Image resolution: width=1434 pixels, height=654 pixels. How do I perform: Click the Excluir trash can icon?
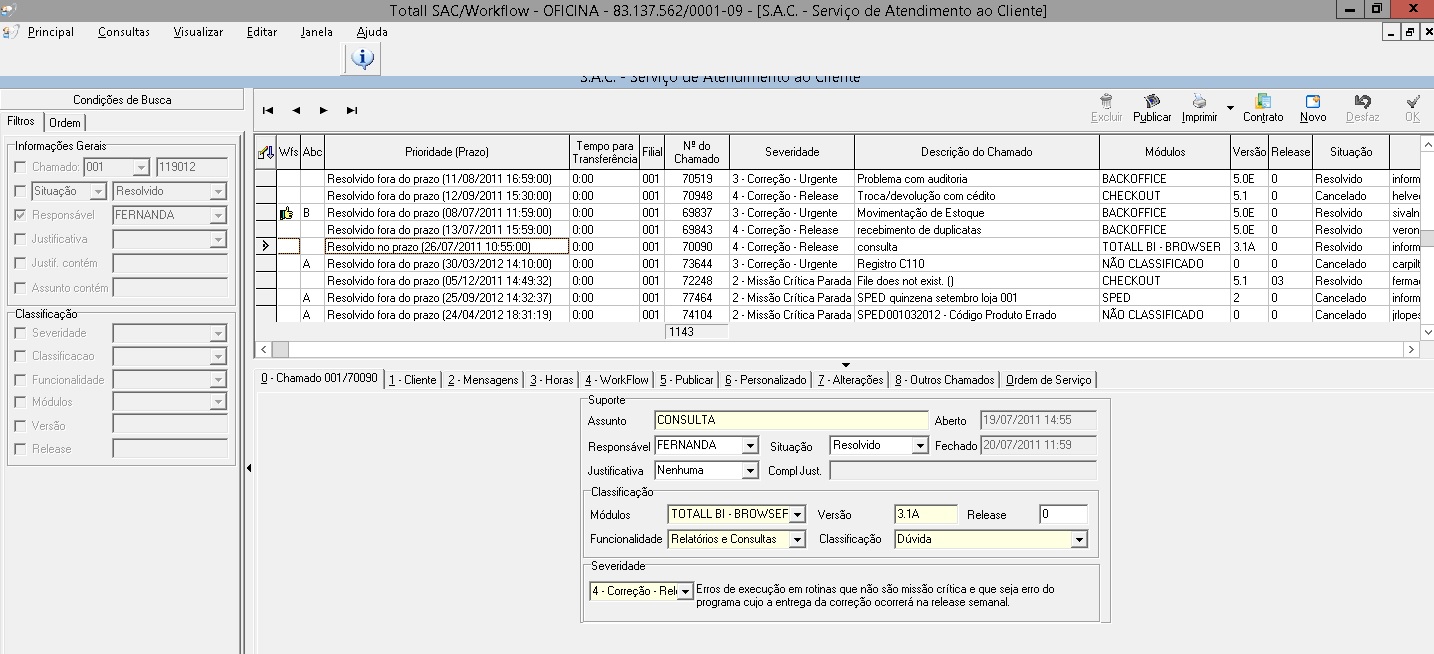point(1106,101)
